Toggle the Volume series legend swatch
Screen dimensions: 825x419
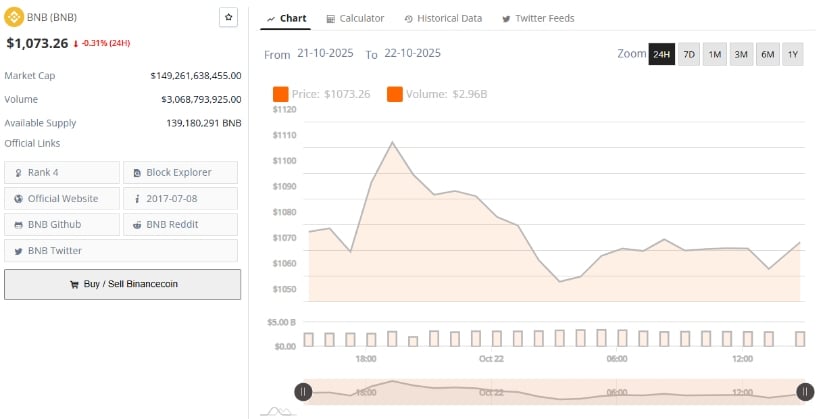(x=394, y=94)
